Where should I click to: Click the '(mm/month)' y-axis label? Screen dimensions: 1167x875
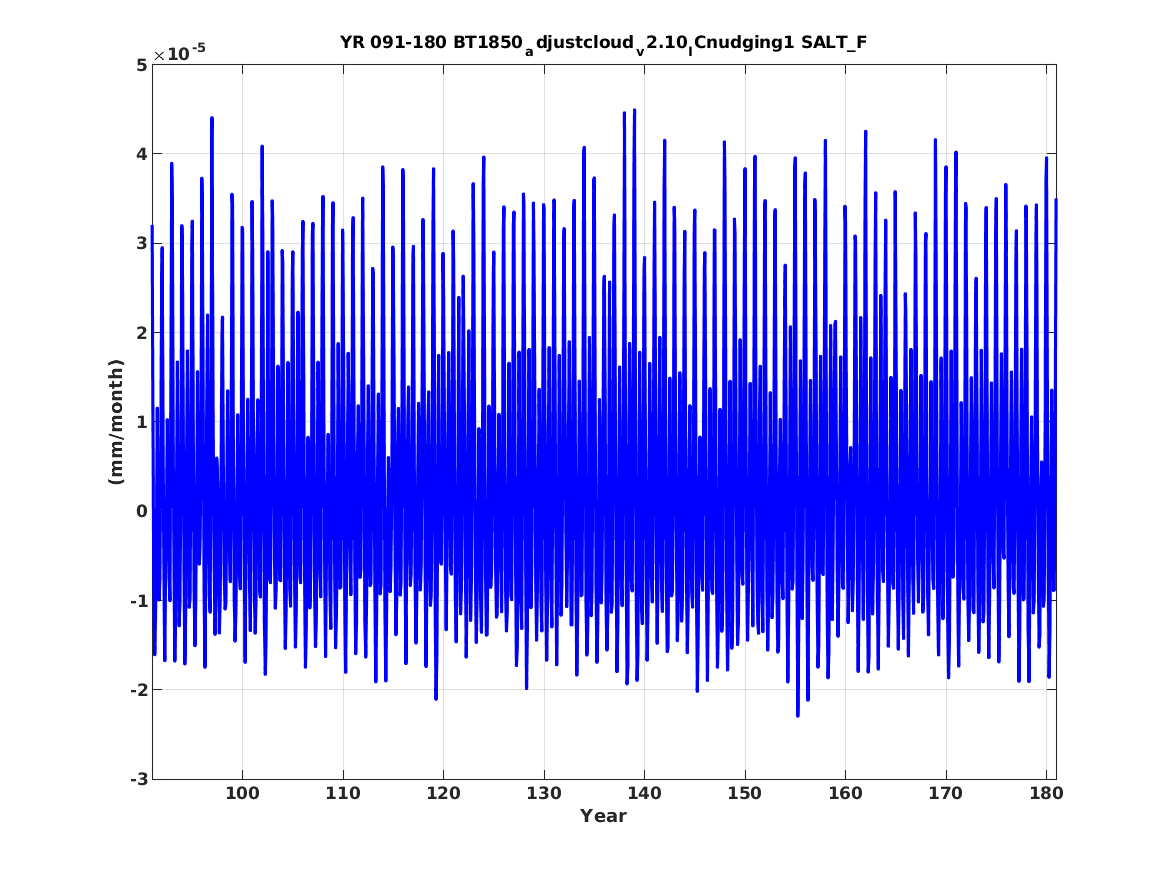(x=116, y=422)
